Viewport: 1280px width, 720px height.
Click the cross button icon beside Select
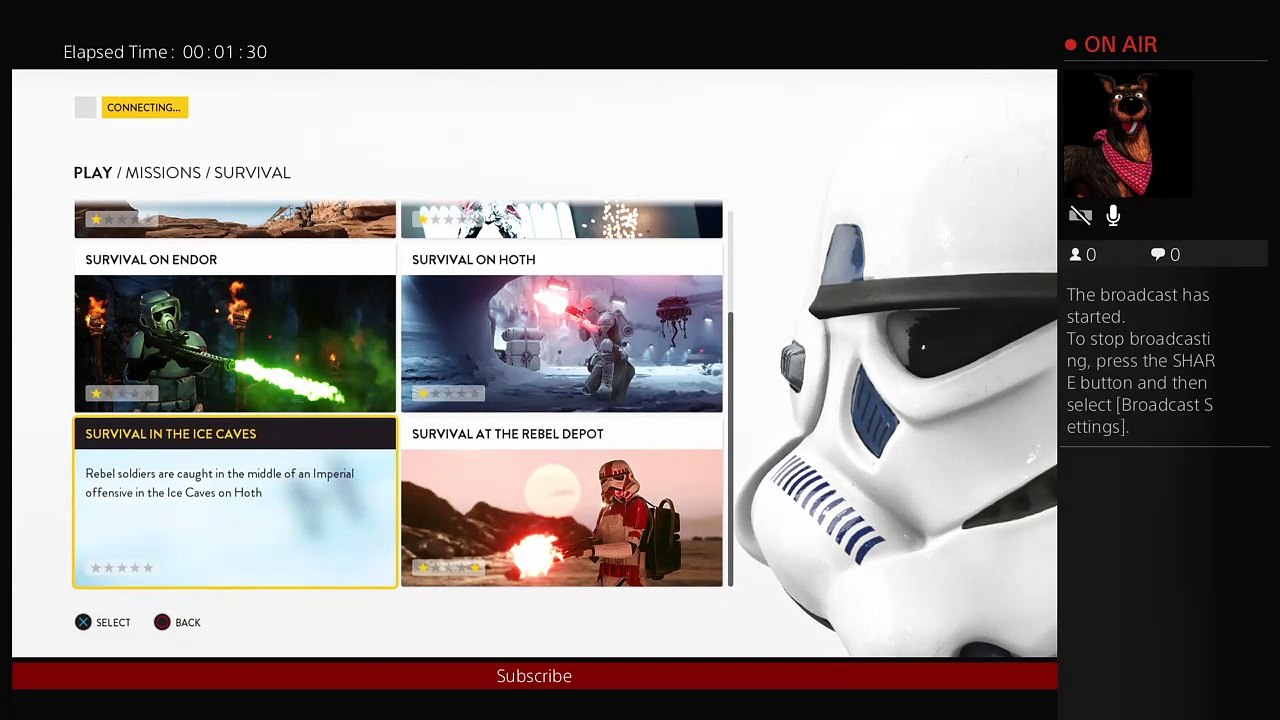coord(83,622)
